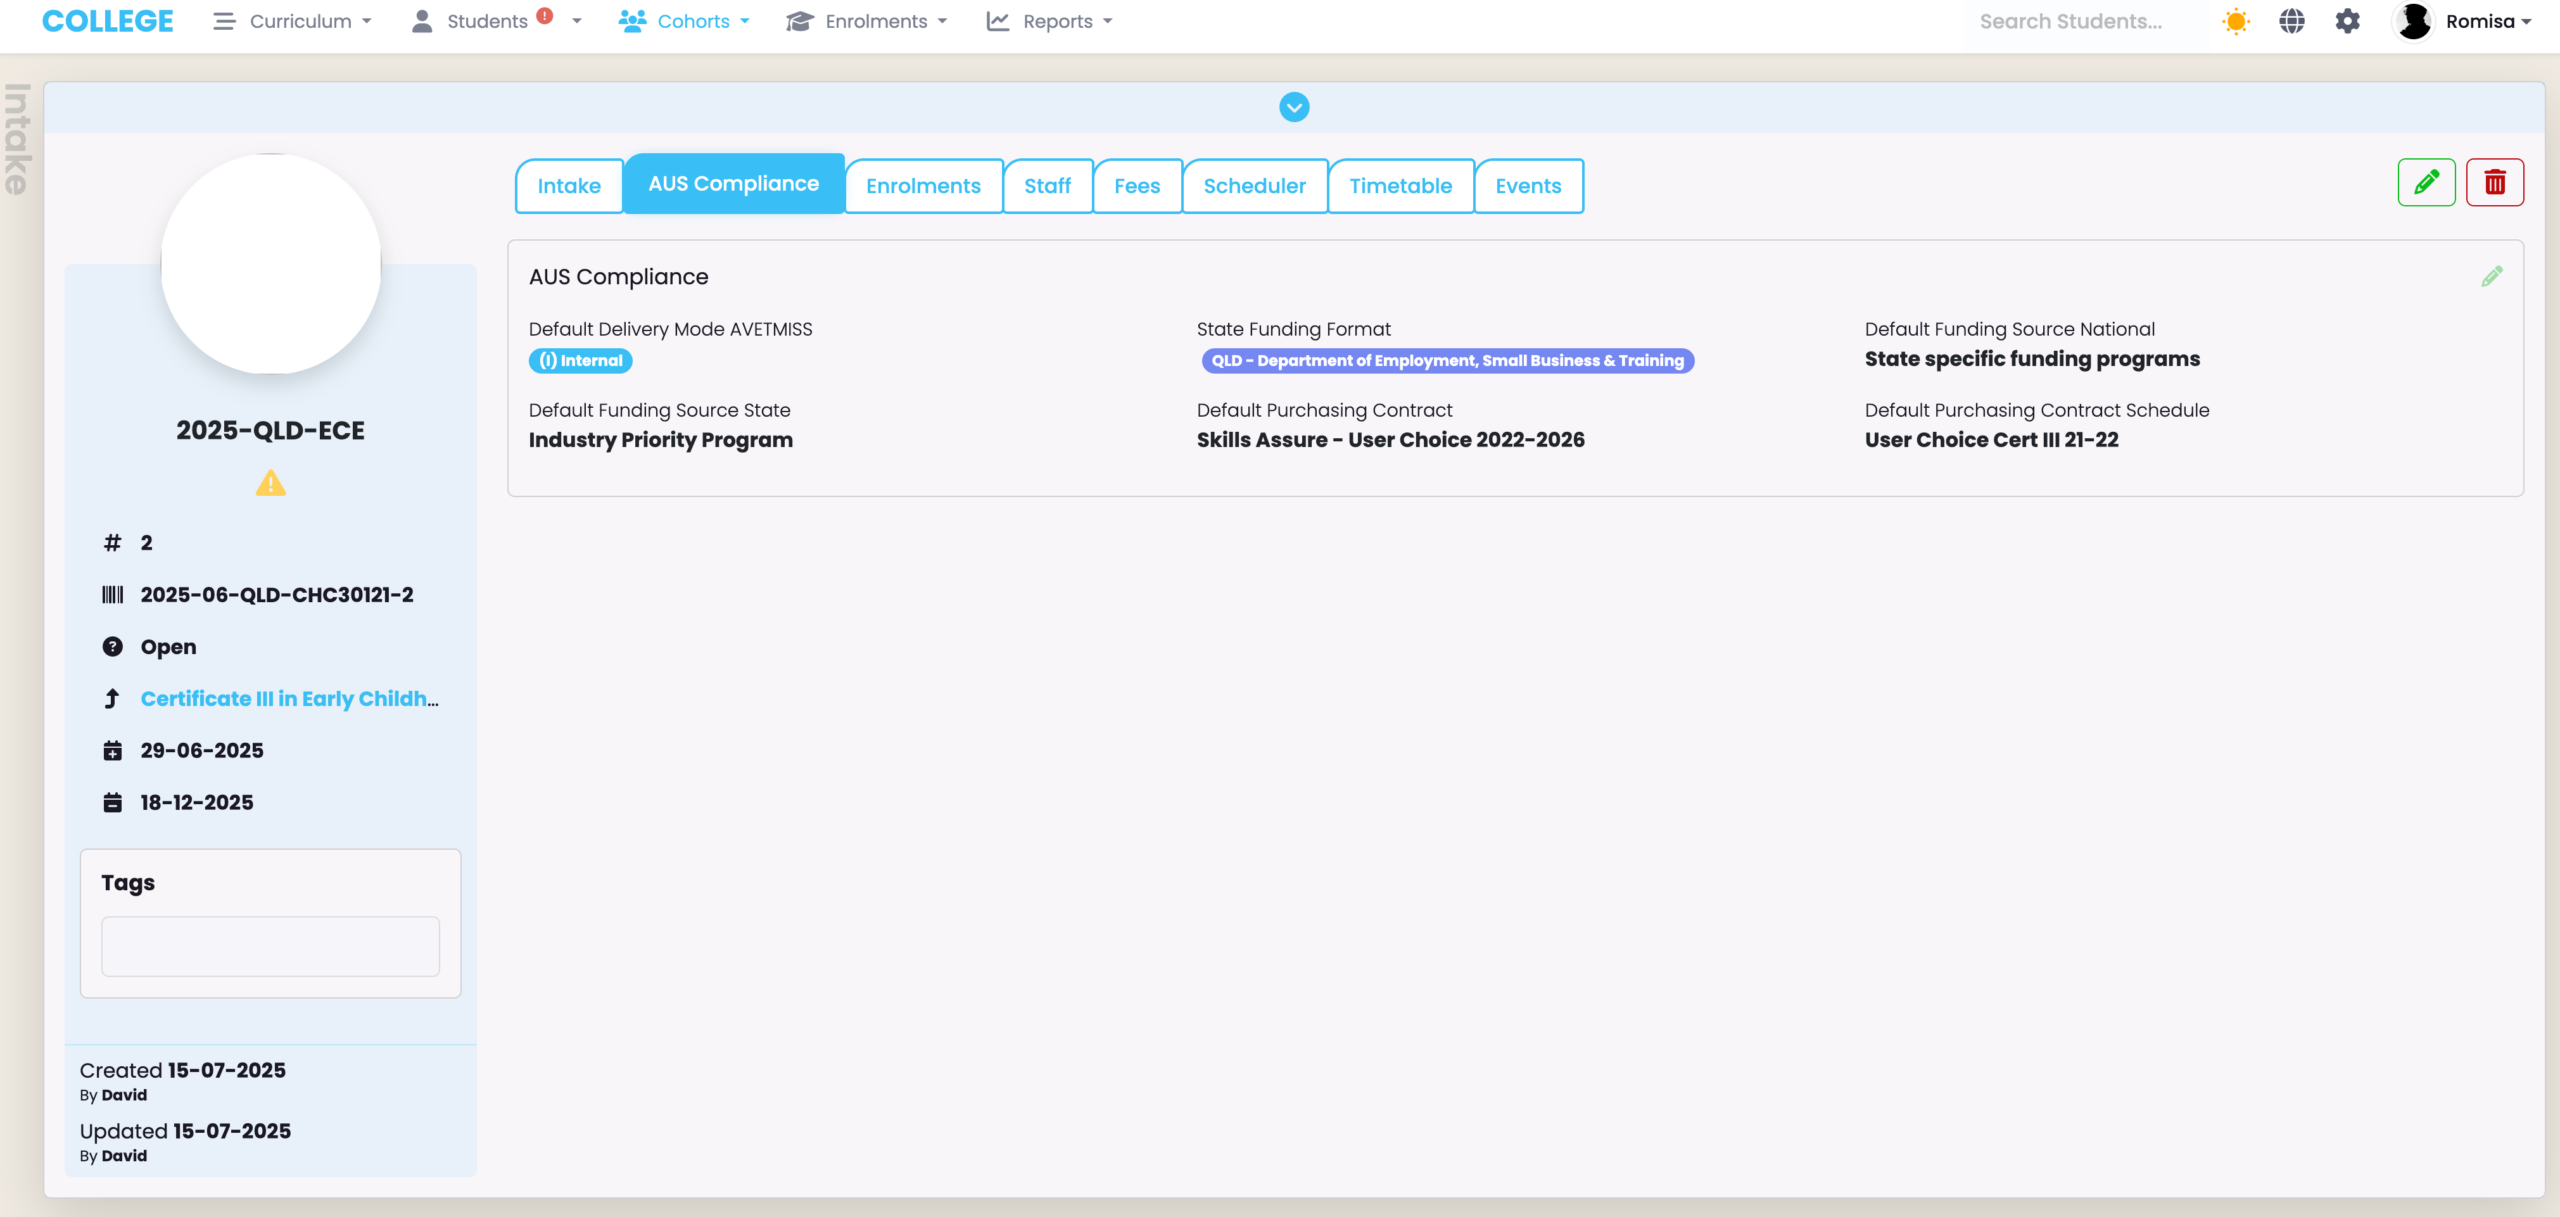The width and height of the screenshot is (2560, 1217).
Task: Click the small pencil in AUS Compliance panel
Action: (2491, 277)
